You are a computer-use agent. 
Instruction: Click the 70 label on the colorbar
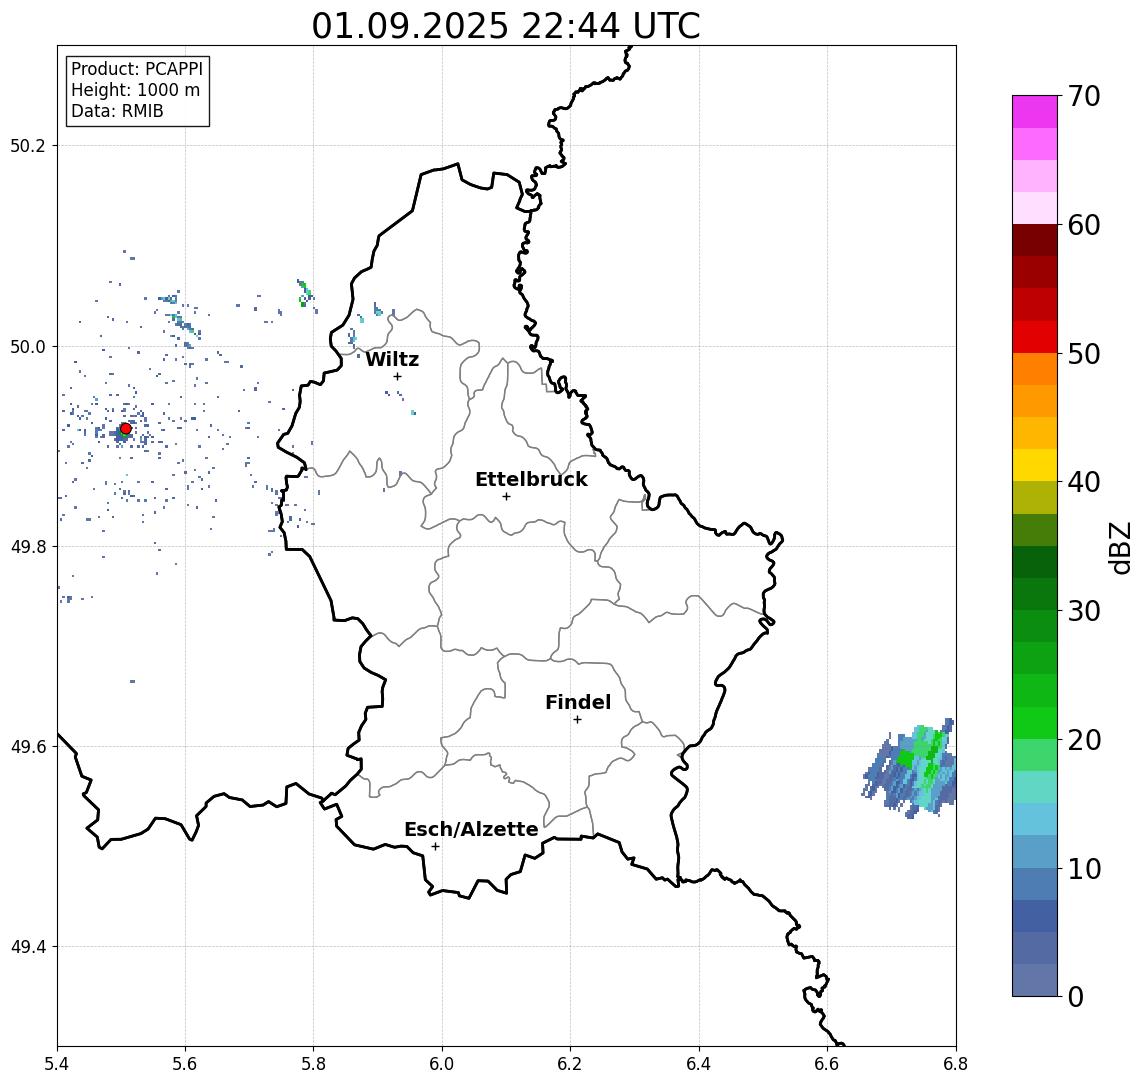[1084, 96]
